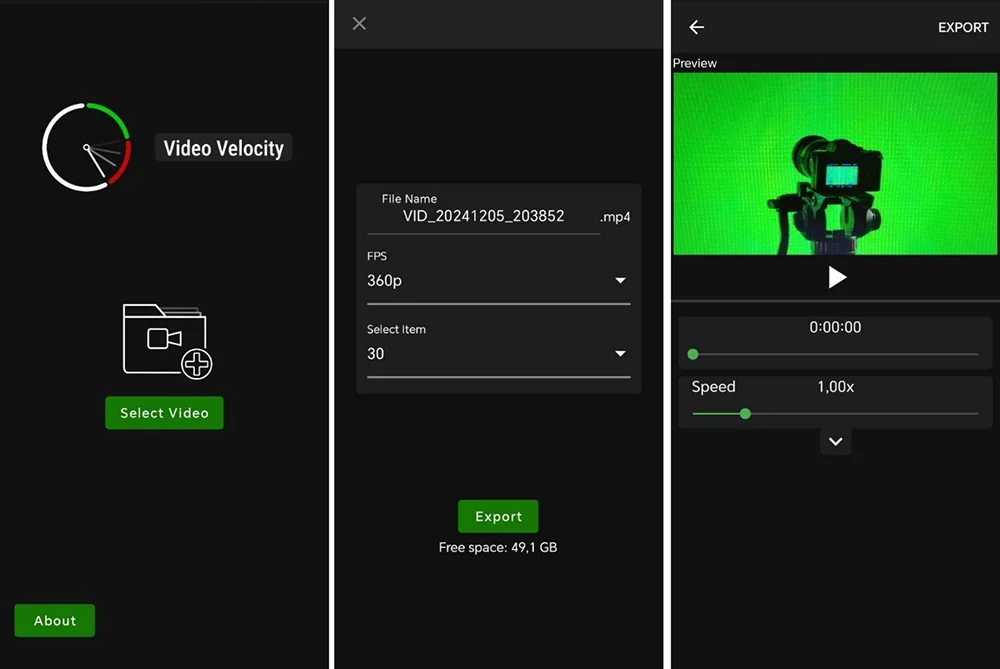
Task: Click the Video Velocity title label
Action: click(223, 148)
